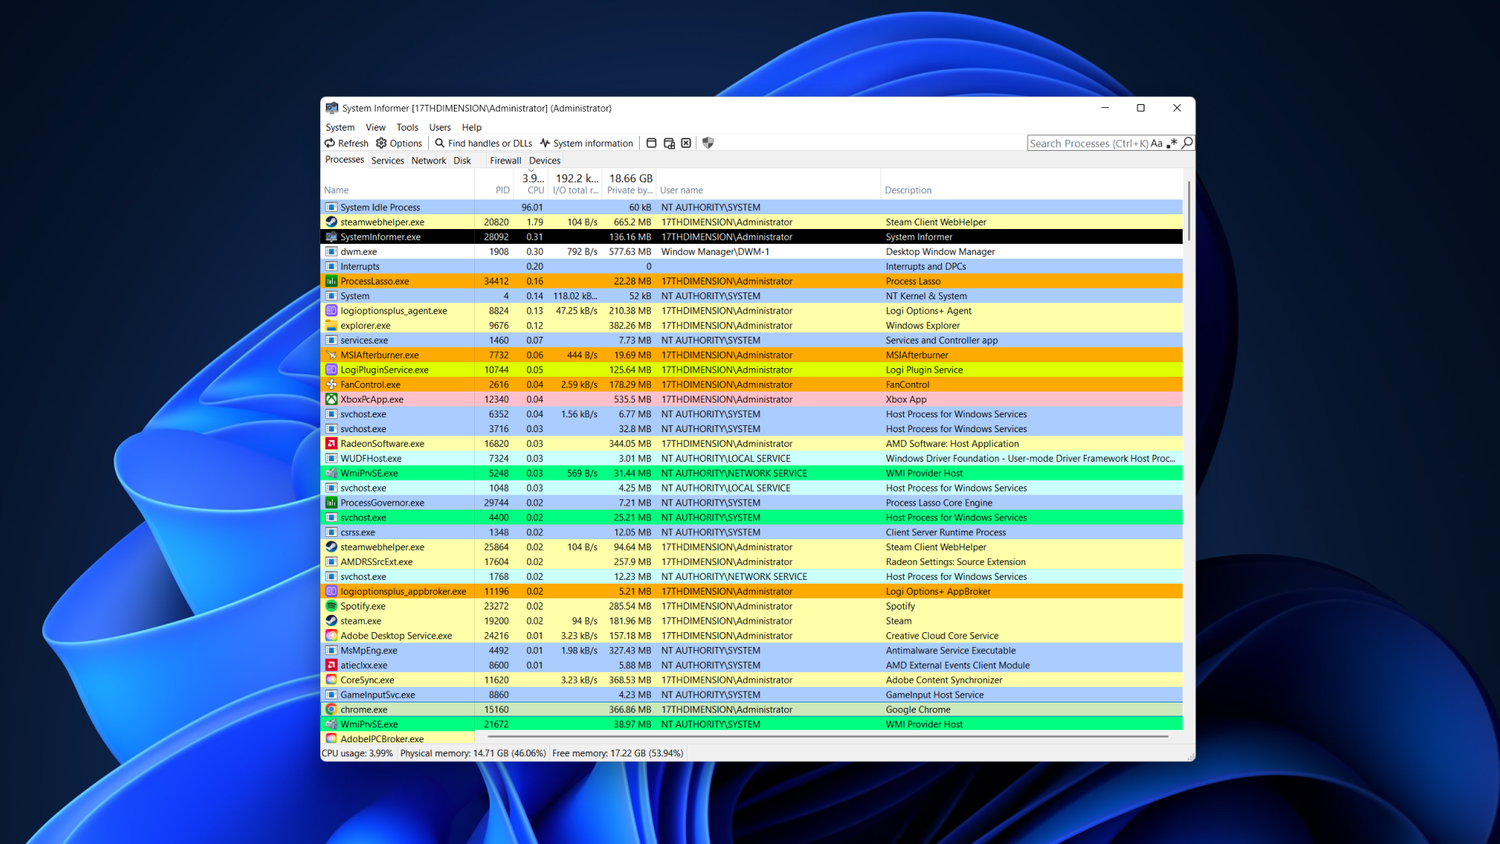Click the Adobe Desktop Service.exe icon
Viewport: 1500px width, 844px height.
click(331, 635)
